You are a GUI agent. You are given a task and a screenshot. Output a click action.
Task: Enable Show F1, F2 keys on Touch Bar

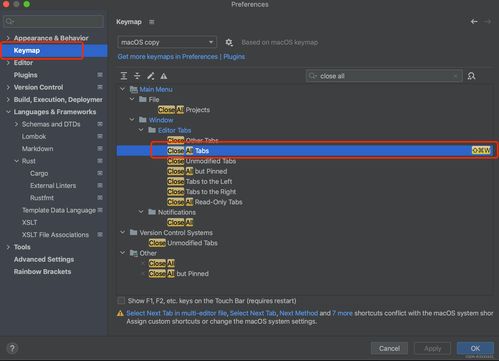tap(121, 301)
